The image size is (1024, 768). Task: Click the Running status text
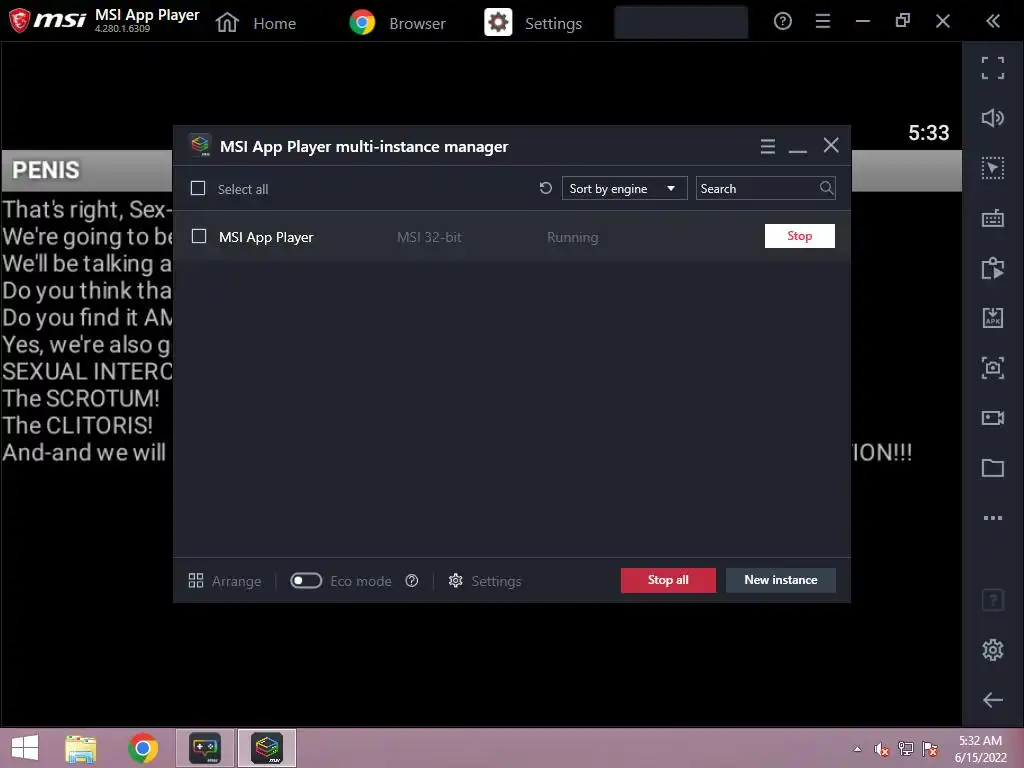(573, 237)
